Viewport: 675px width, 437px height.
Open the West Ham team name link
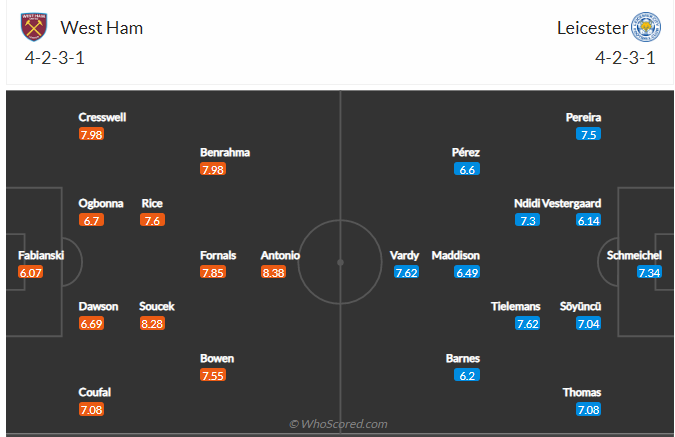click(x=101, y=27)
